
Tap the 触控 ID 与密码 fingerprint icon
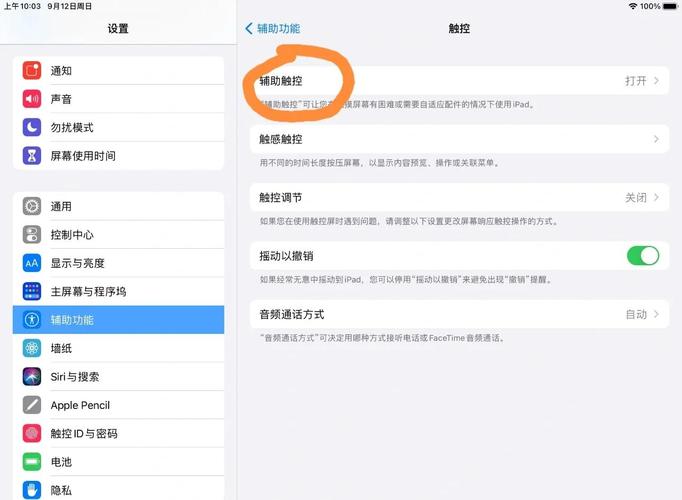click(32, 433)
